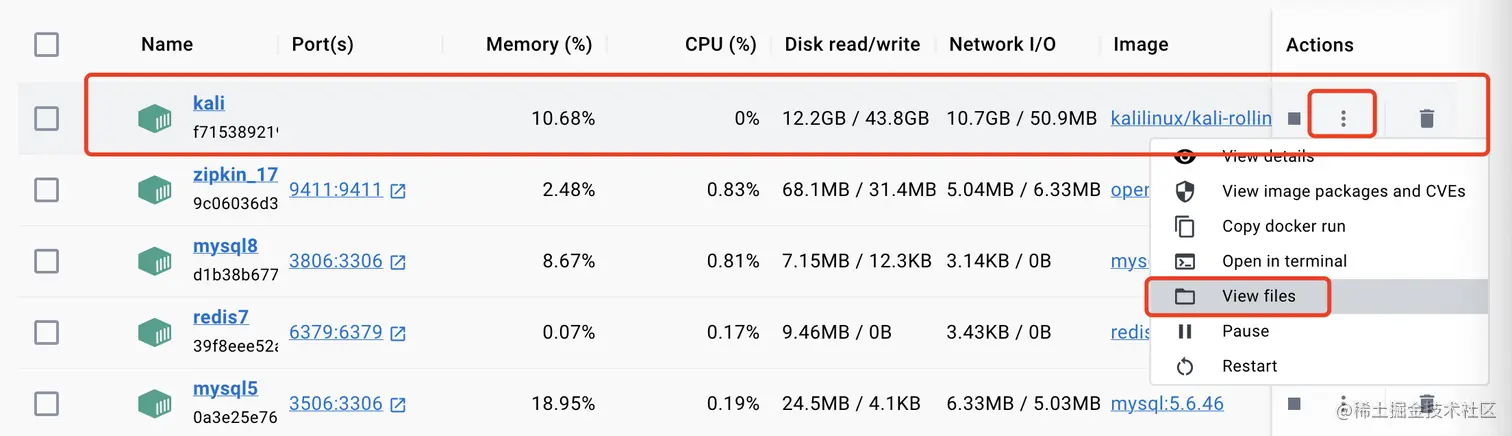Open kalilinux/kali-rolling image link
Screen dimensions: 1512x436
pos(1190,118)
